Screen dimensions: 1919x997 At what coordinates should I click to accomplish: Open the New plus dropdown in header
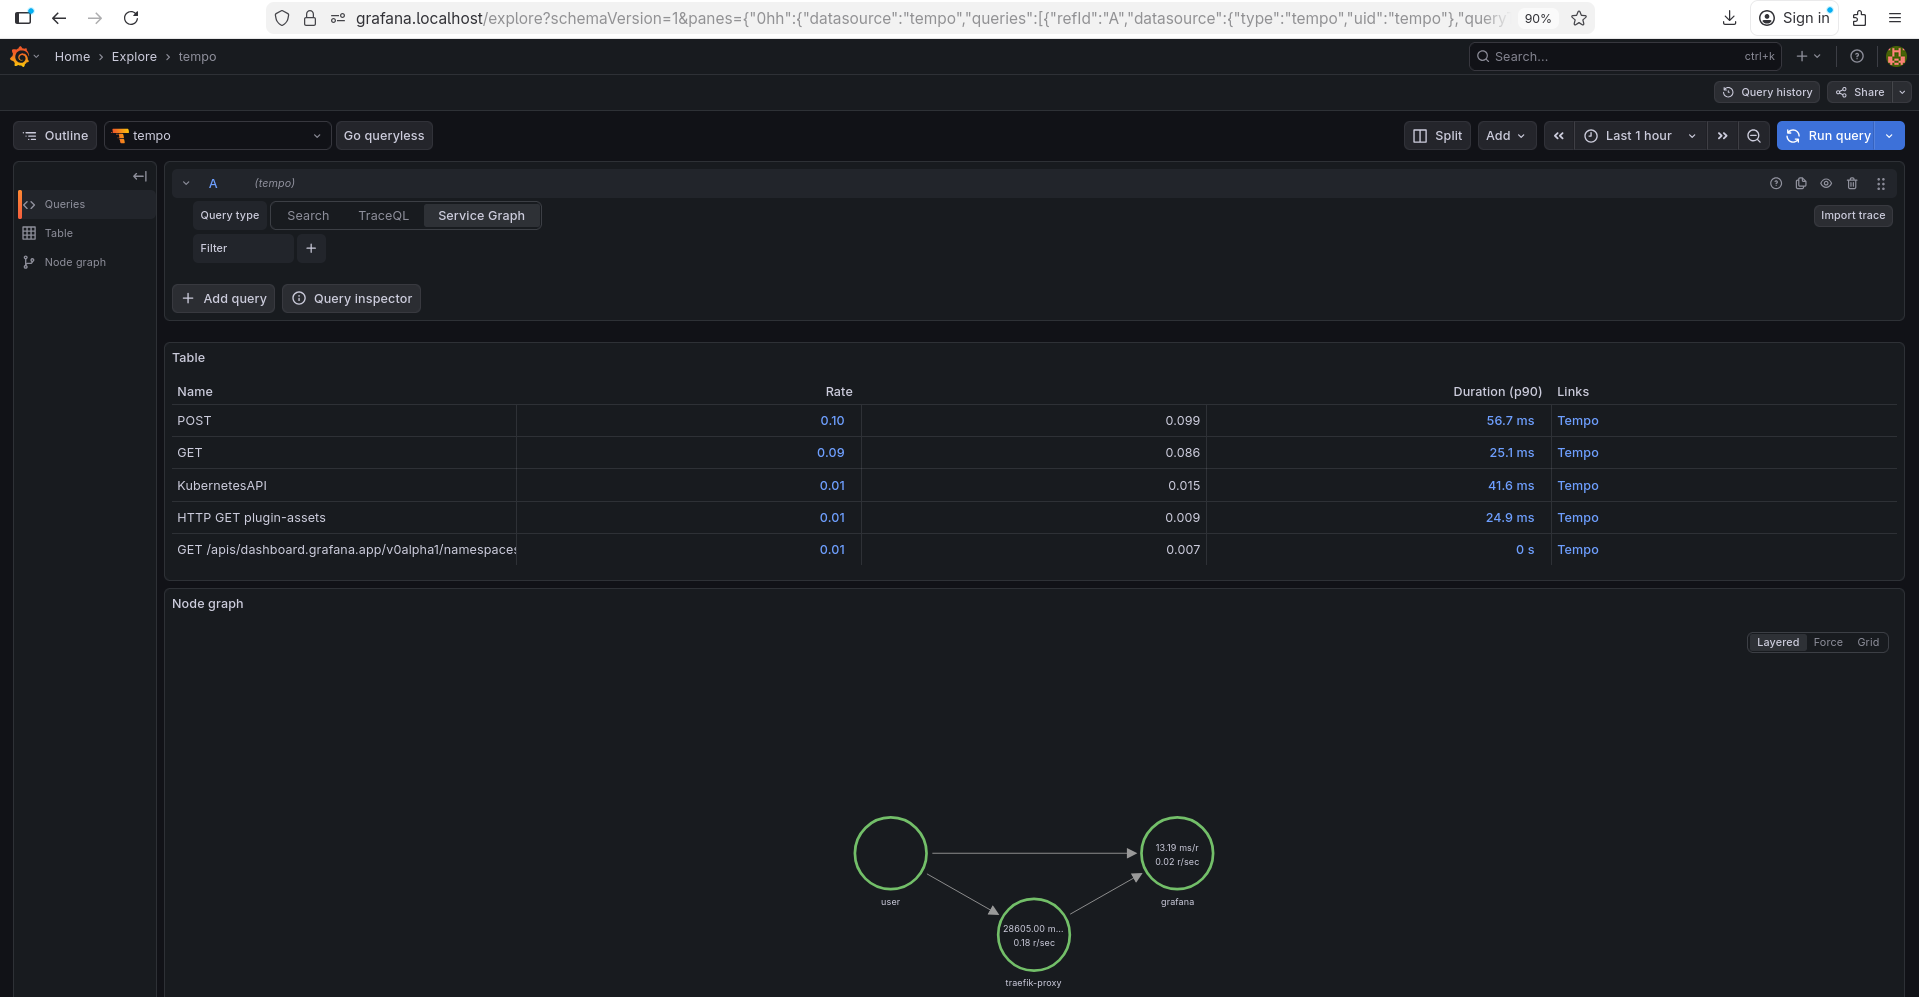click(x=1809, y=57)
